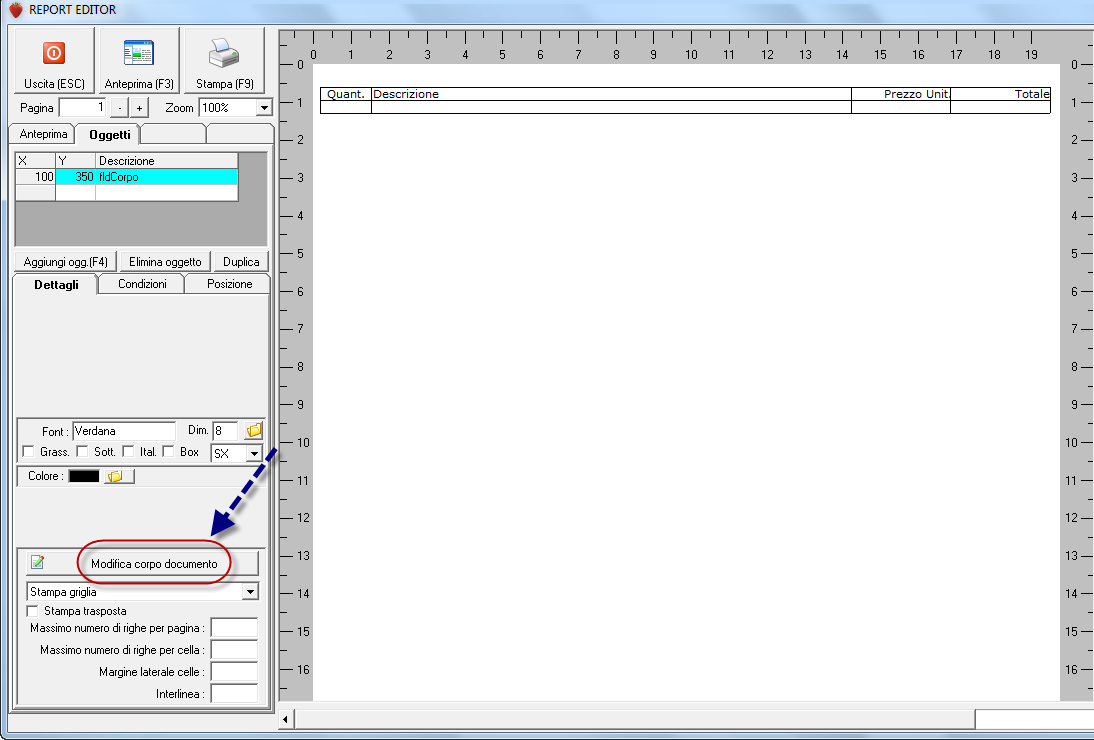Click the Interlinea field
The height and width of the screenshot is (740, 1094).
tap(234, 694)
